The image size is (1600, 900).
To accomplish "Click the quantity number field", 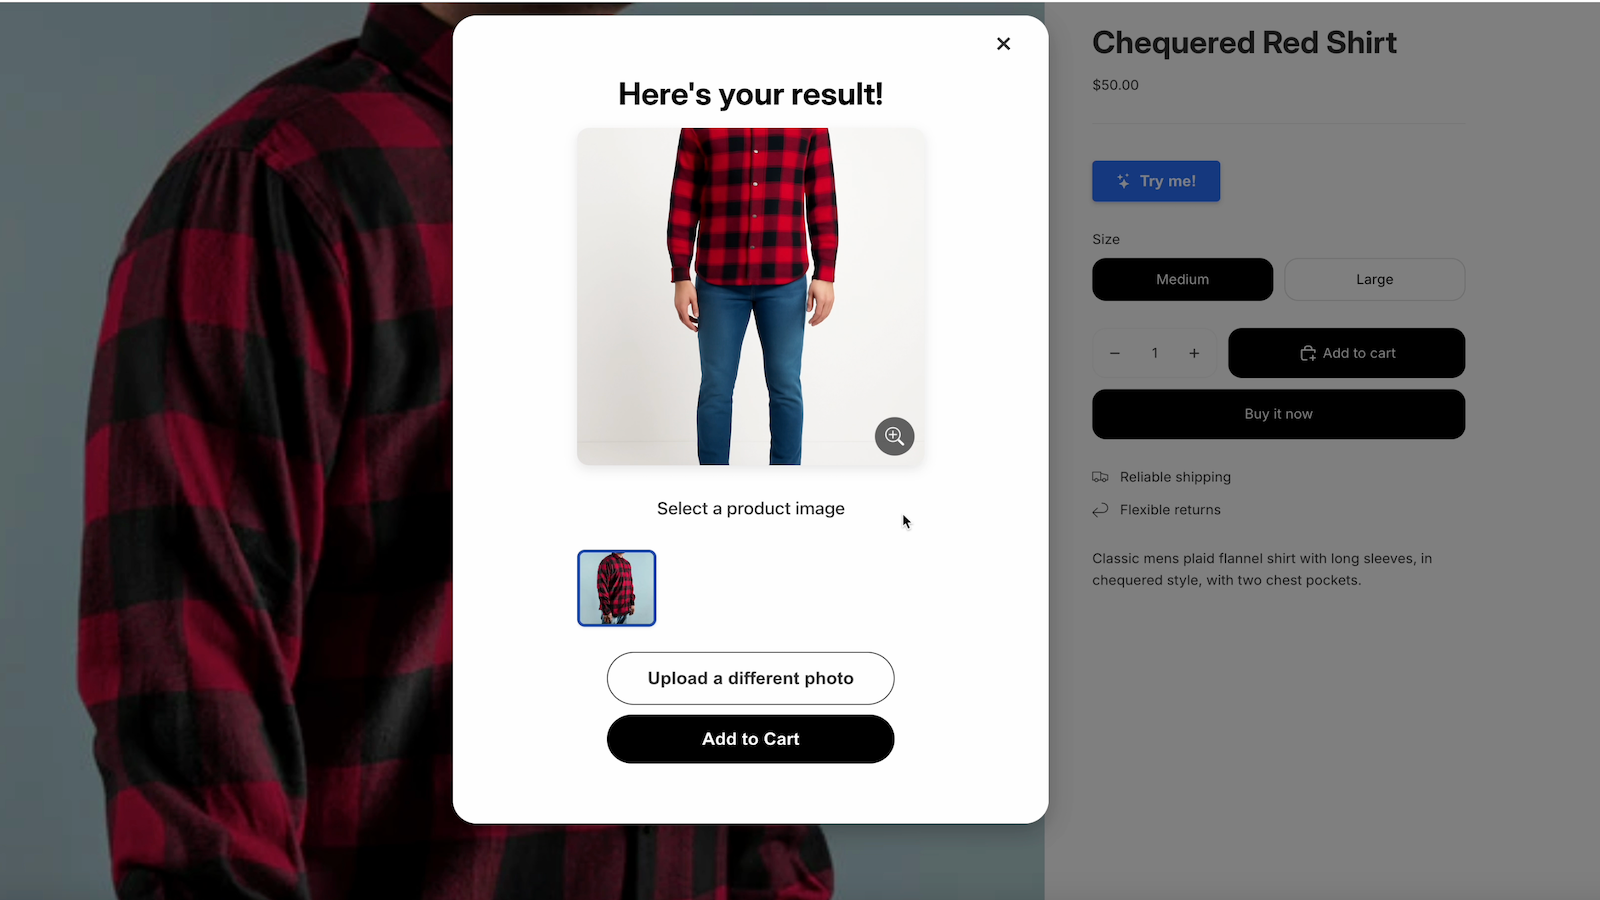I will [x=1154, y=353].
